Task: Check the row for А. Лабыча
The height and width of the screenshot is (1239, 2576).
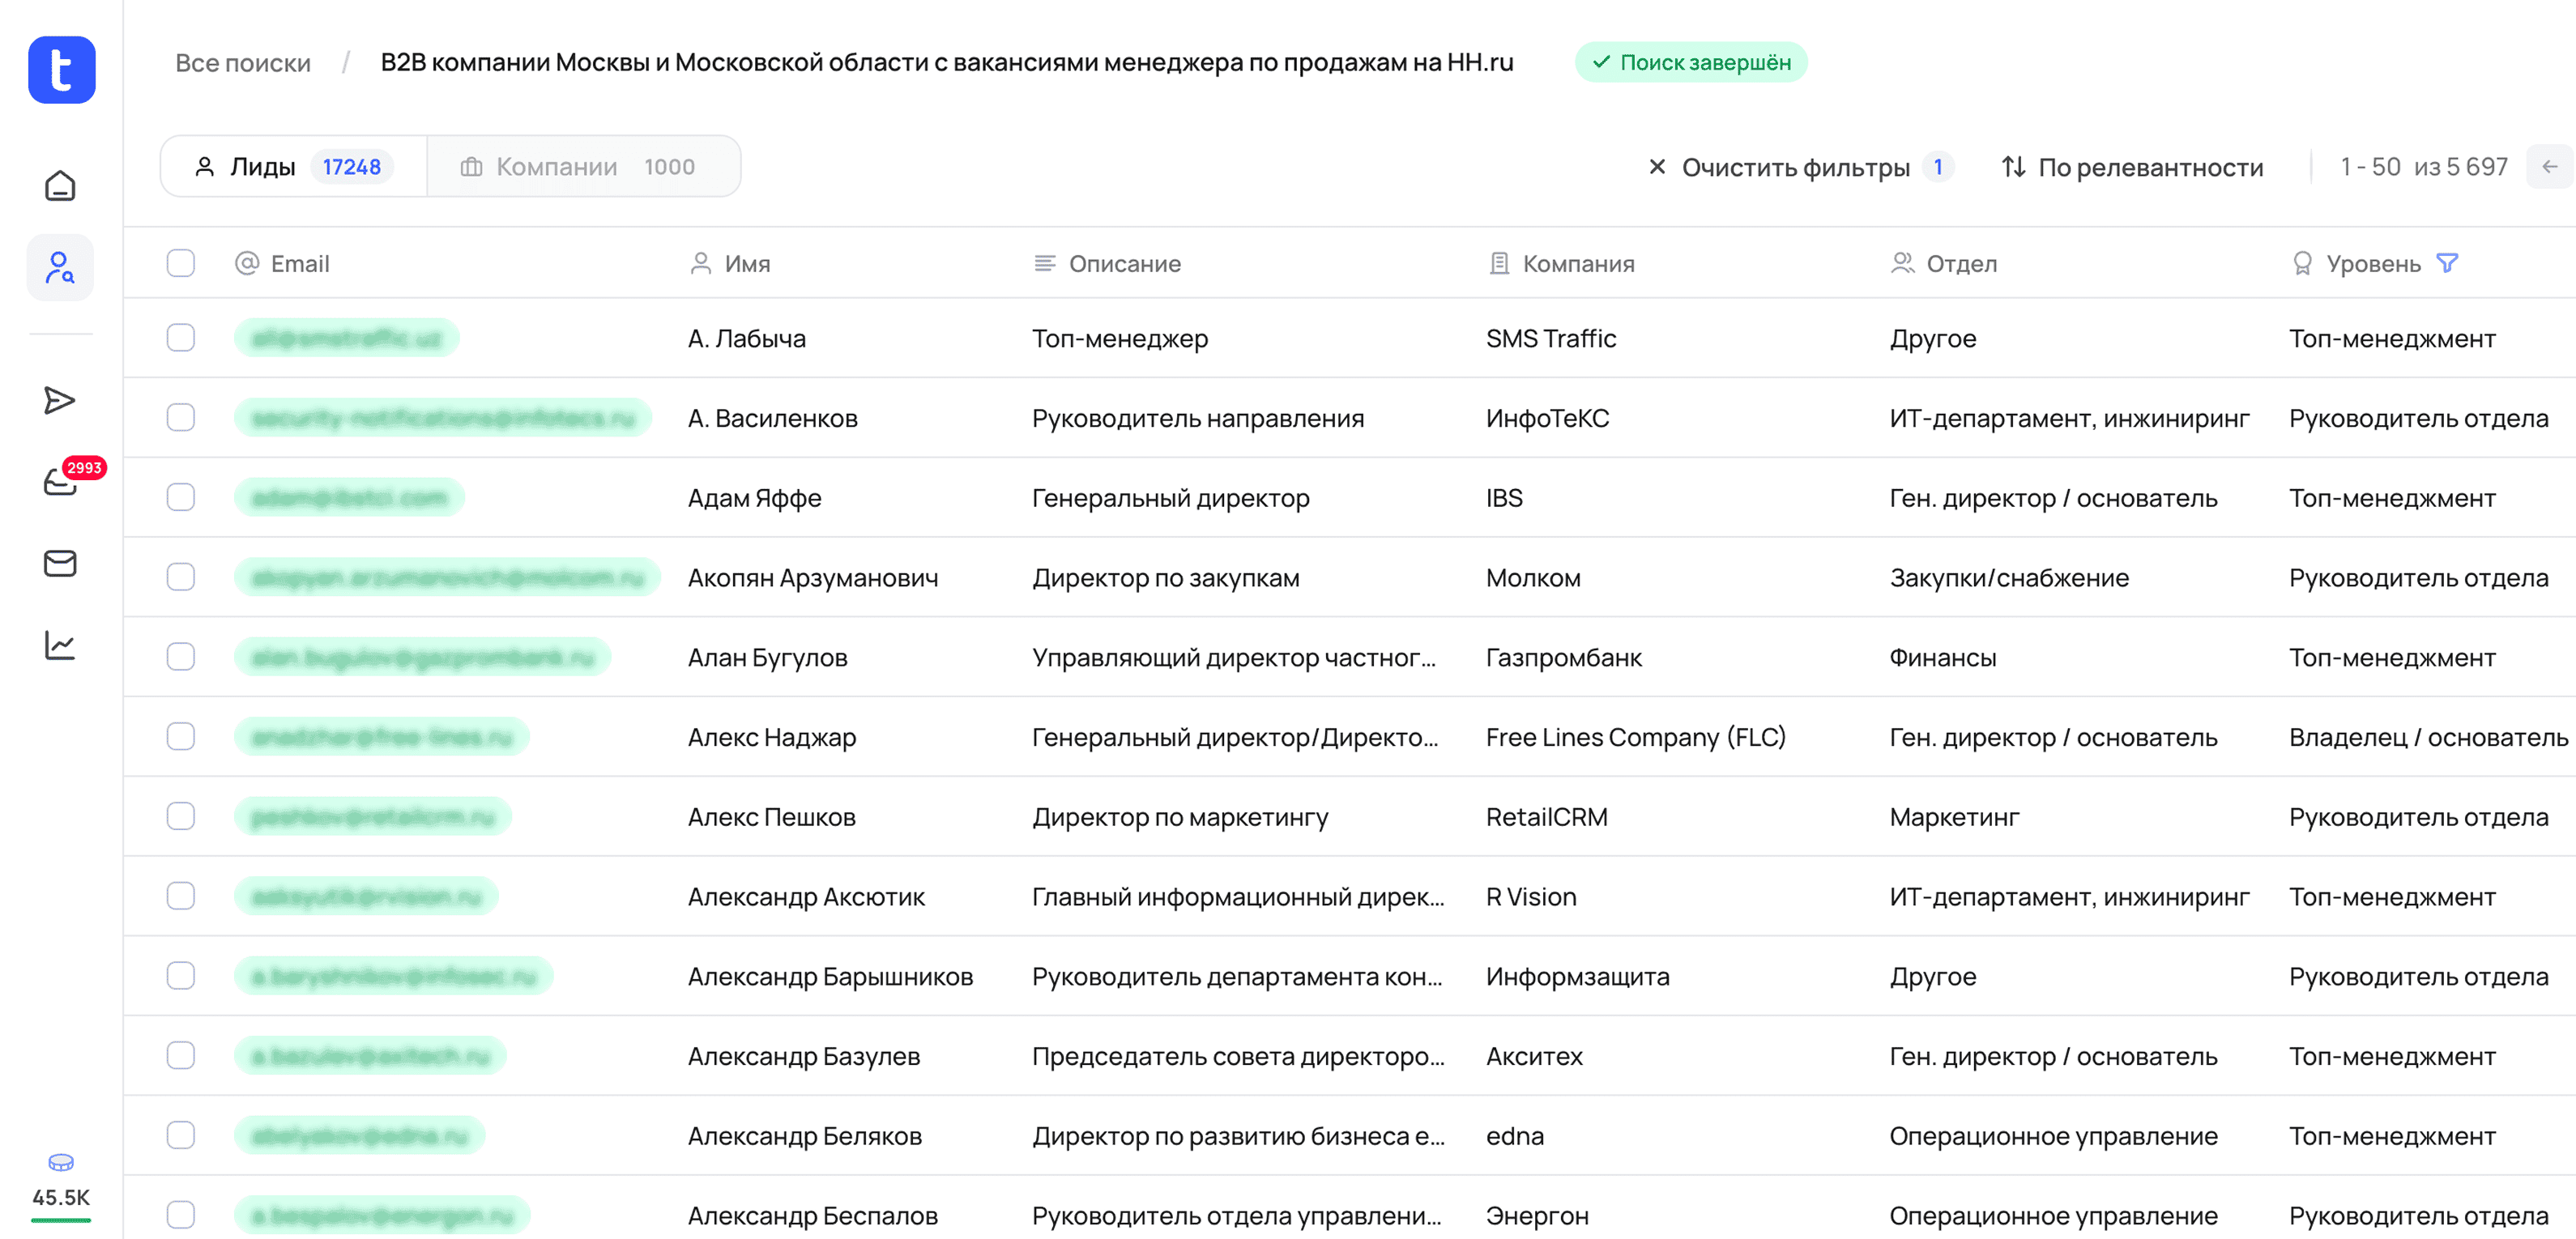Action: (x=181, y=338)
